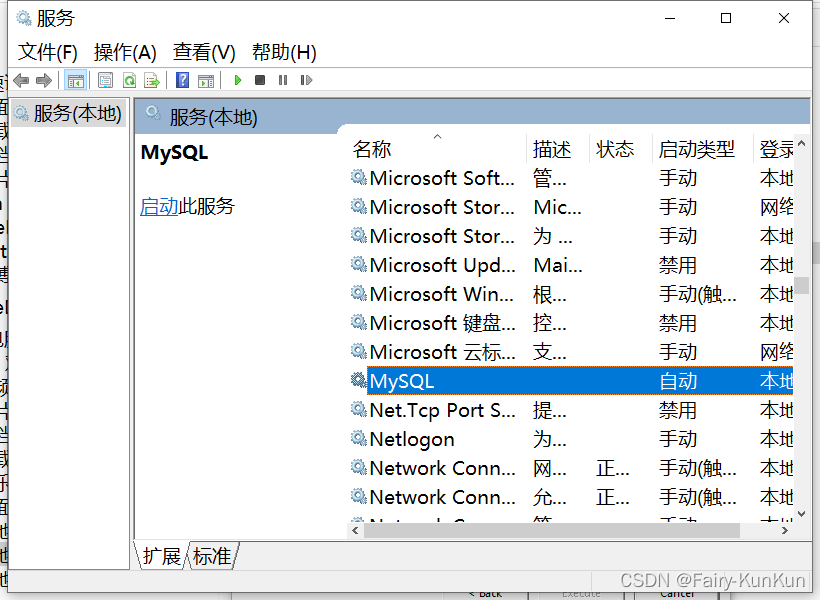
Task: Sort by the 描述 column header
Action: (558, 150)
